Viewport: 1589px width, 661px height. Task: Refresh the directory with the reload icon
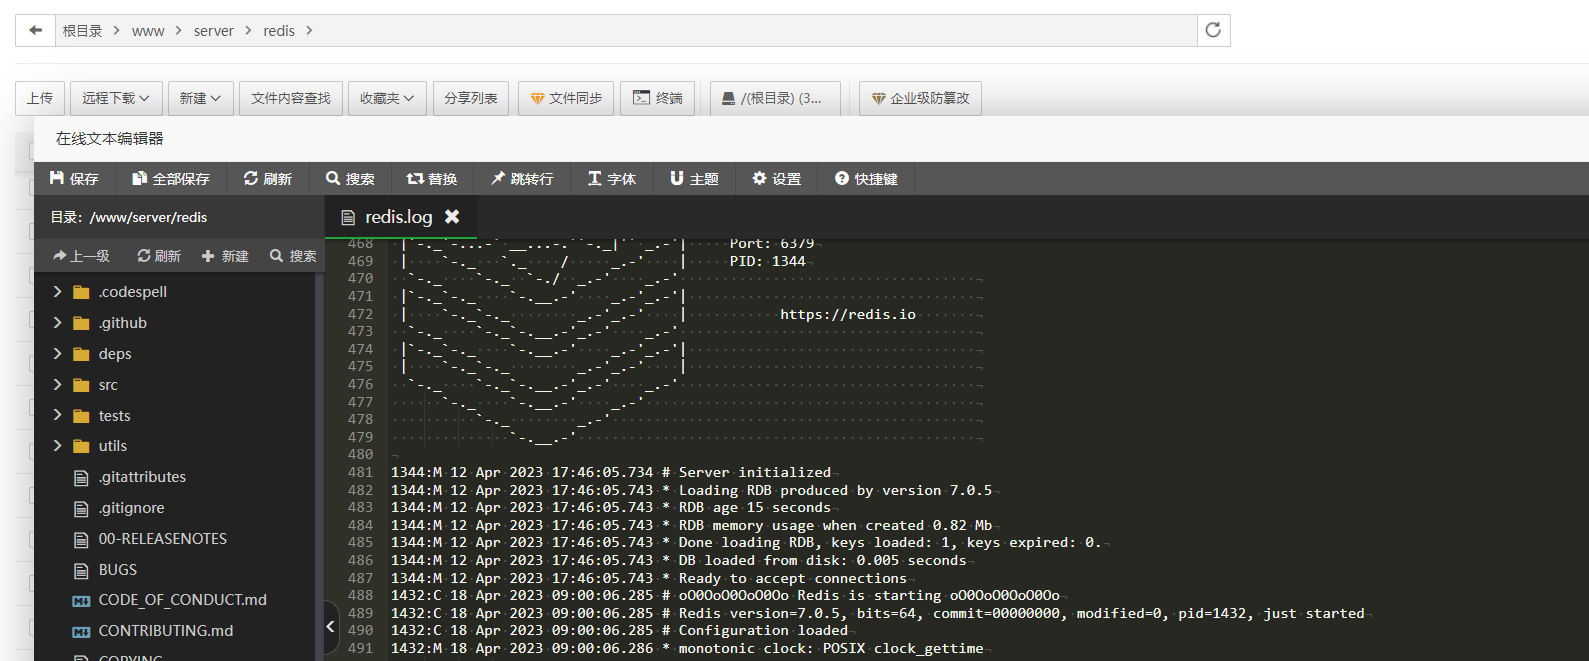(x=1213, y=30)
